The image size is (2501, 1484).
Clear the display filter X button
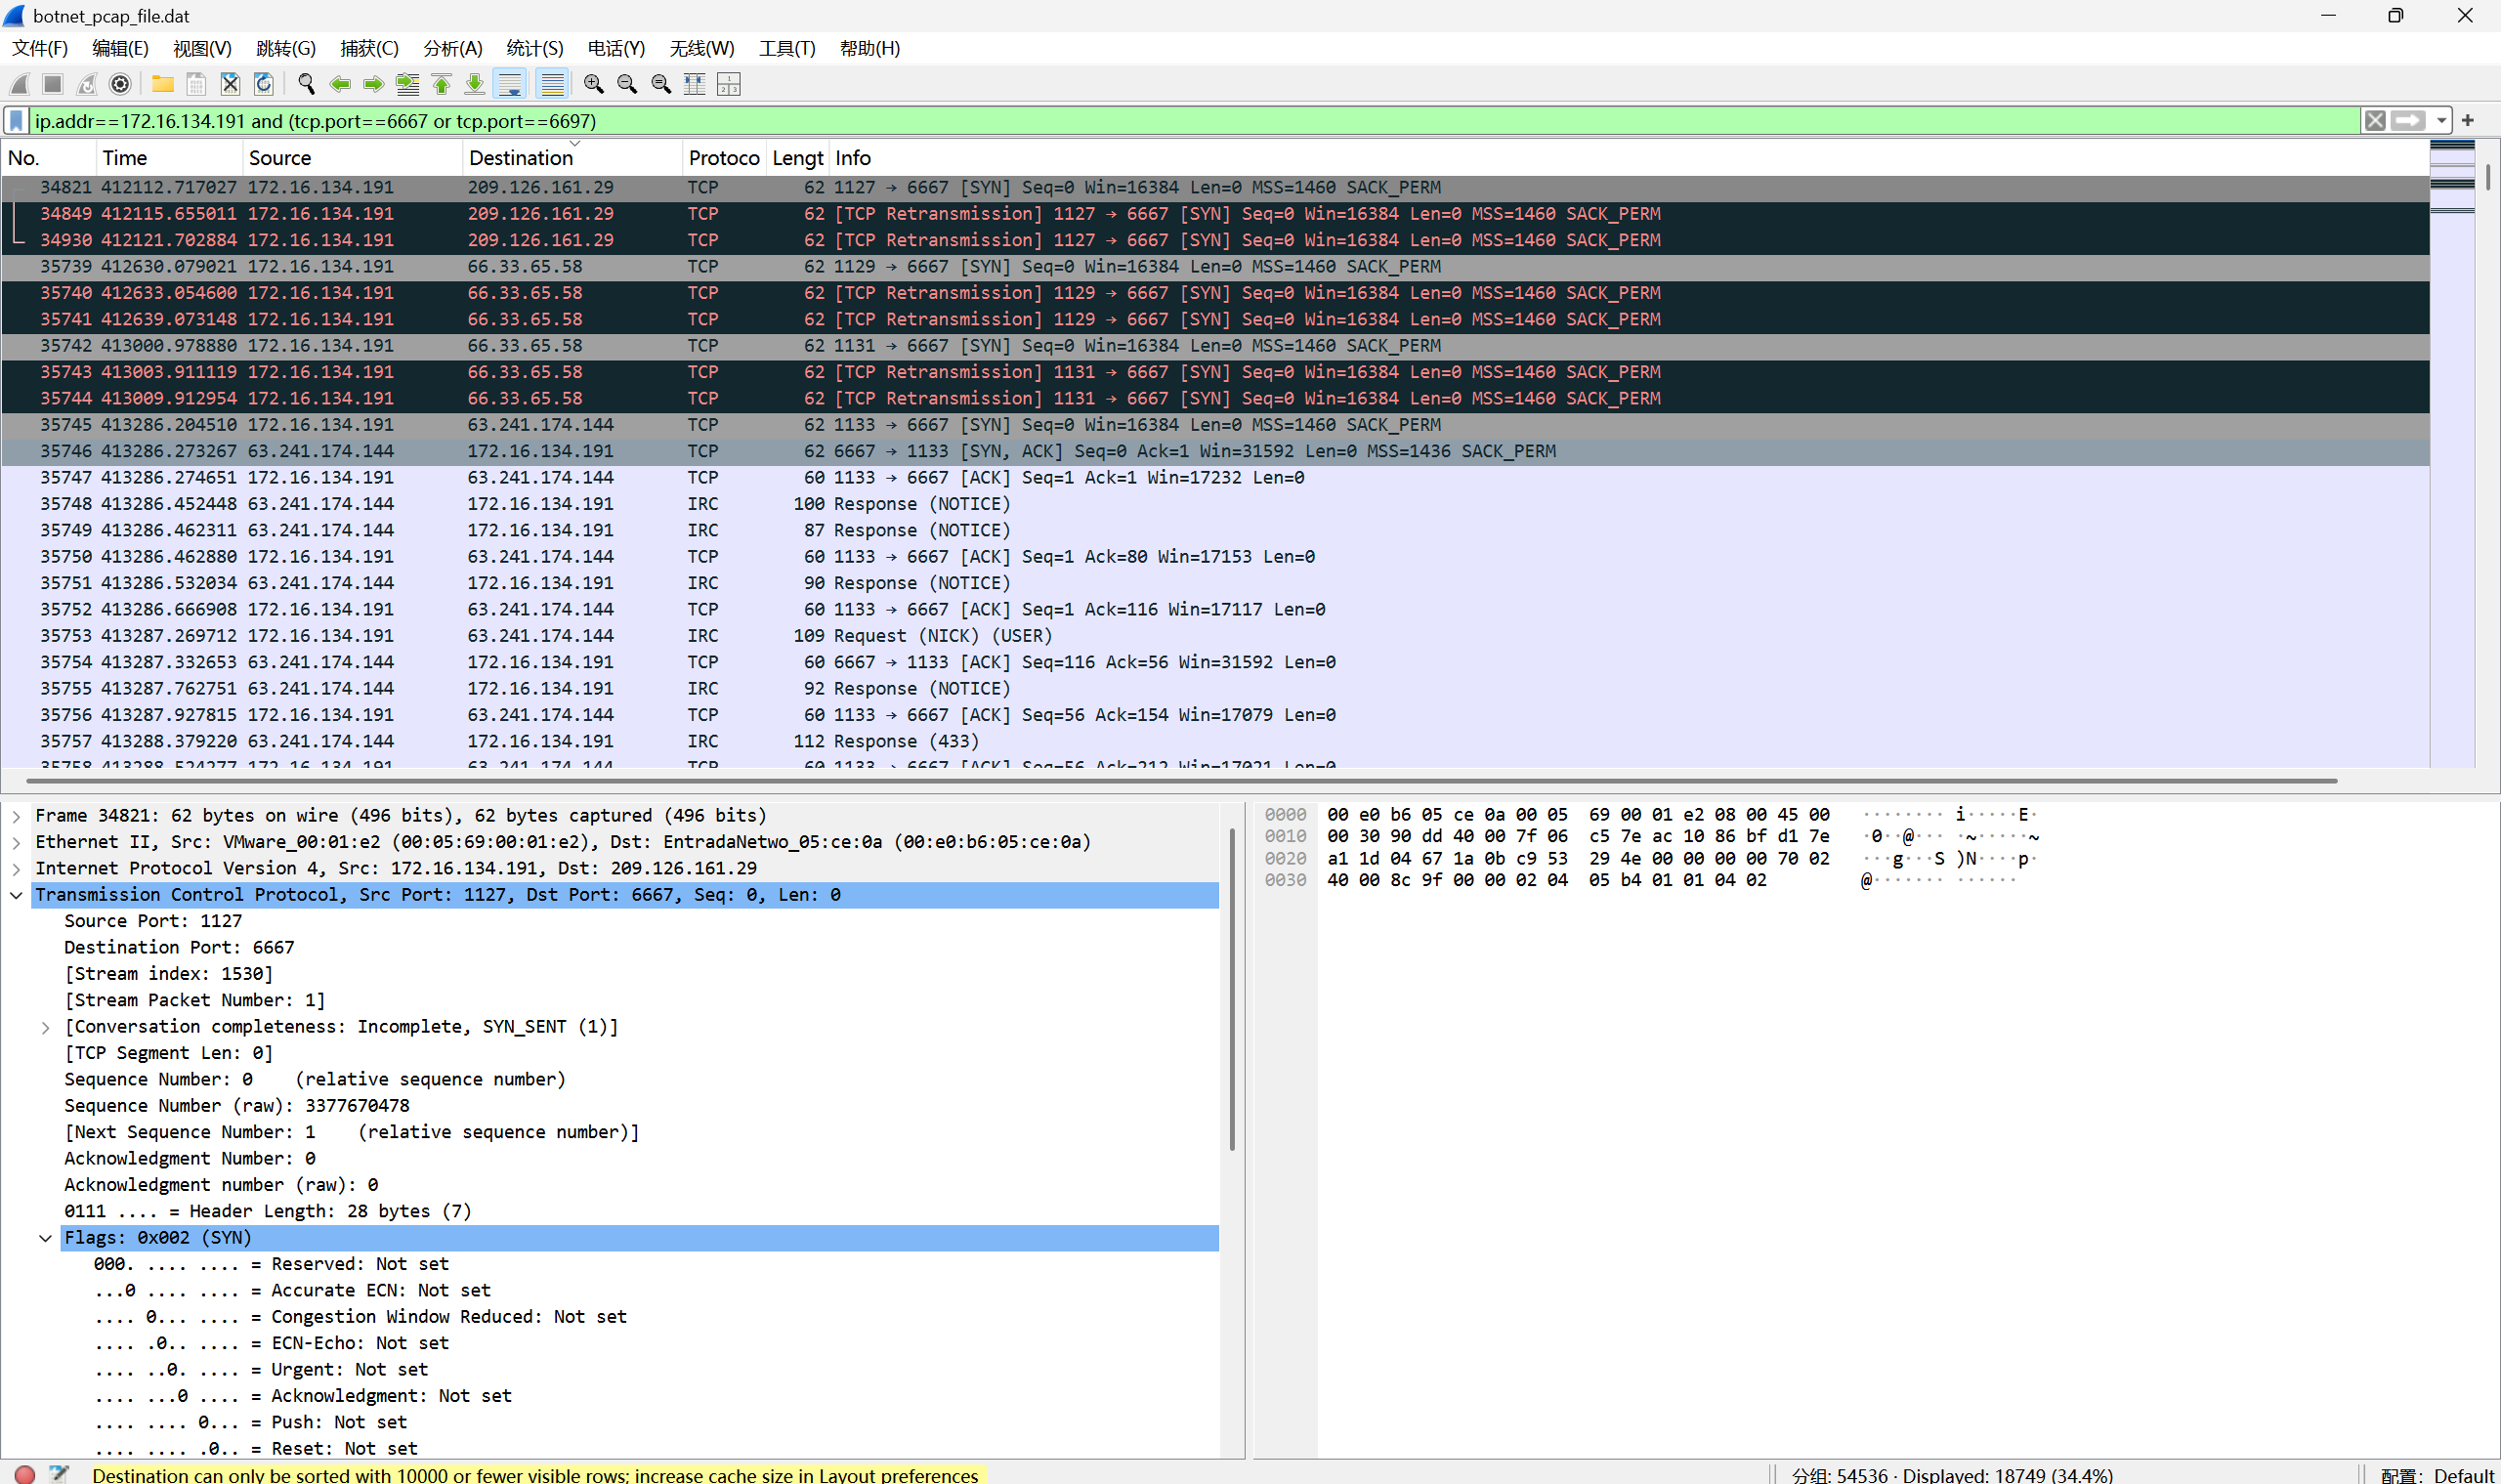point(2375,121)
